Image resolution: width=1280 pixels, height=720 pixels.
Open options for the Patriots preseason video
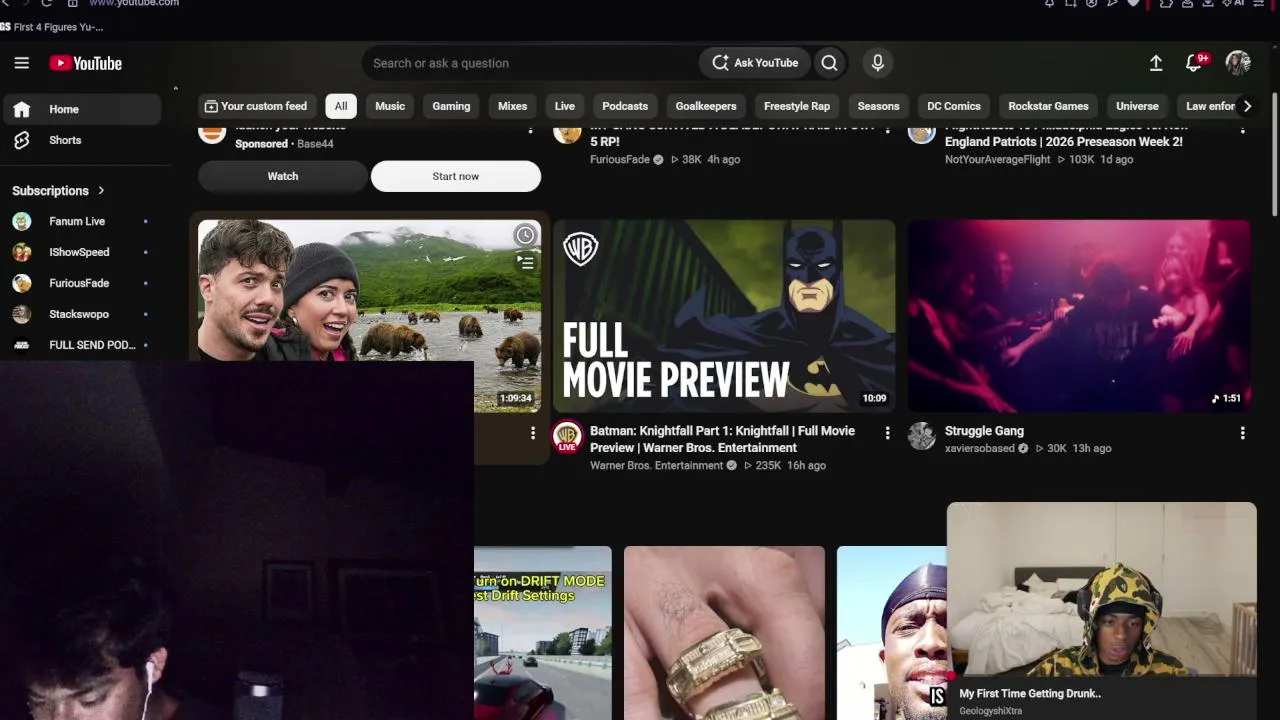1242,129
